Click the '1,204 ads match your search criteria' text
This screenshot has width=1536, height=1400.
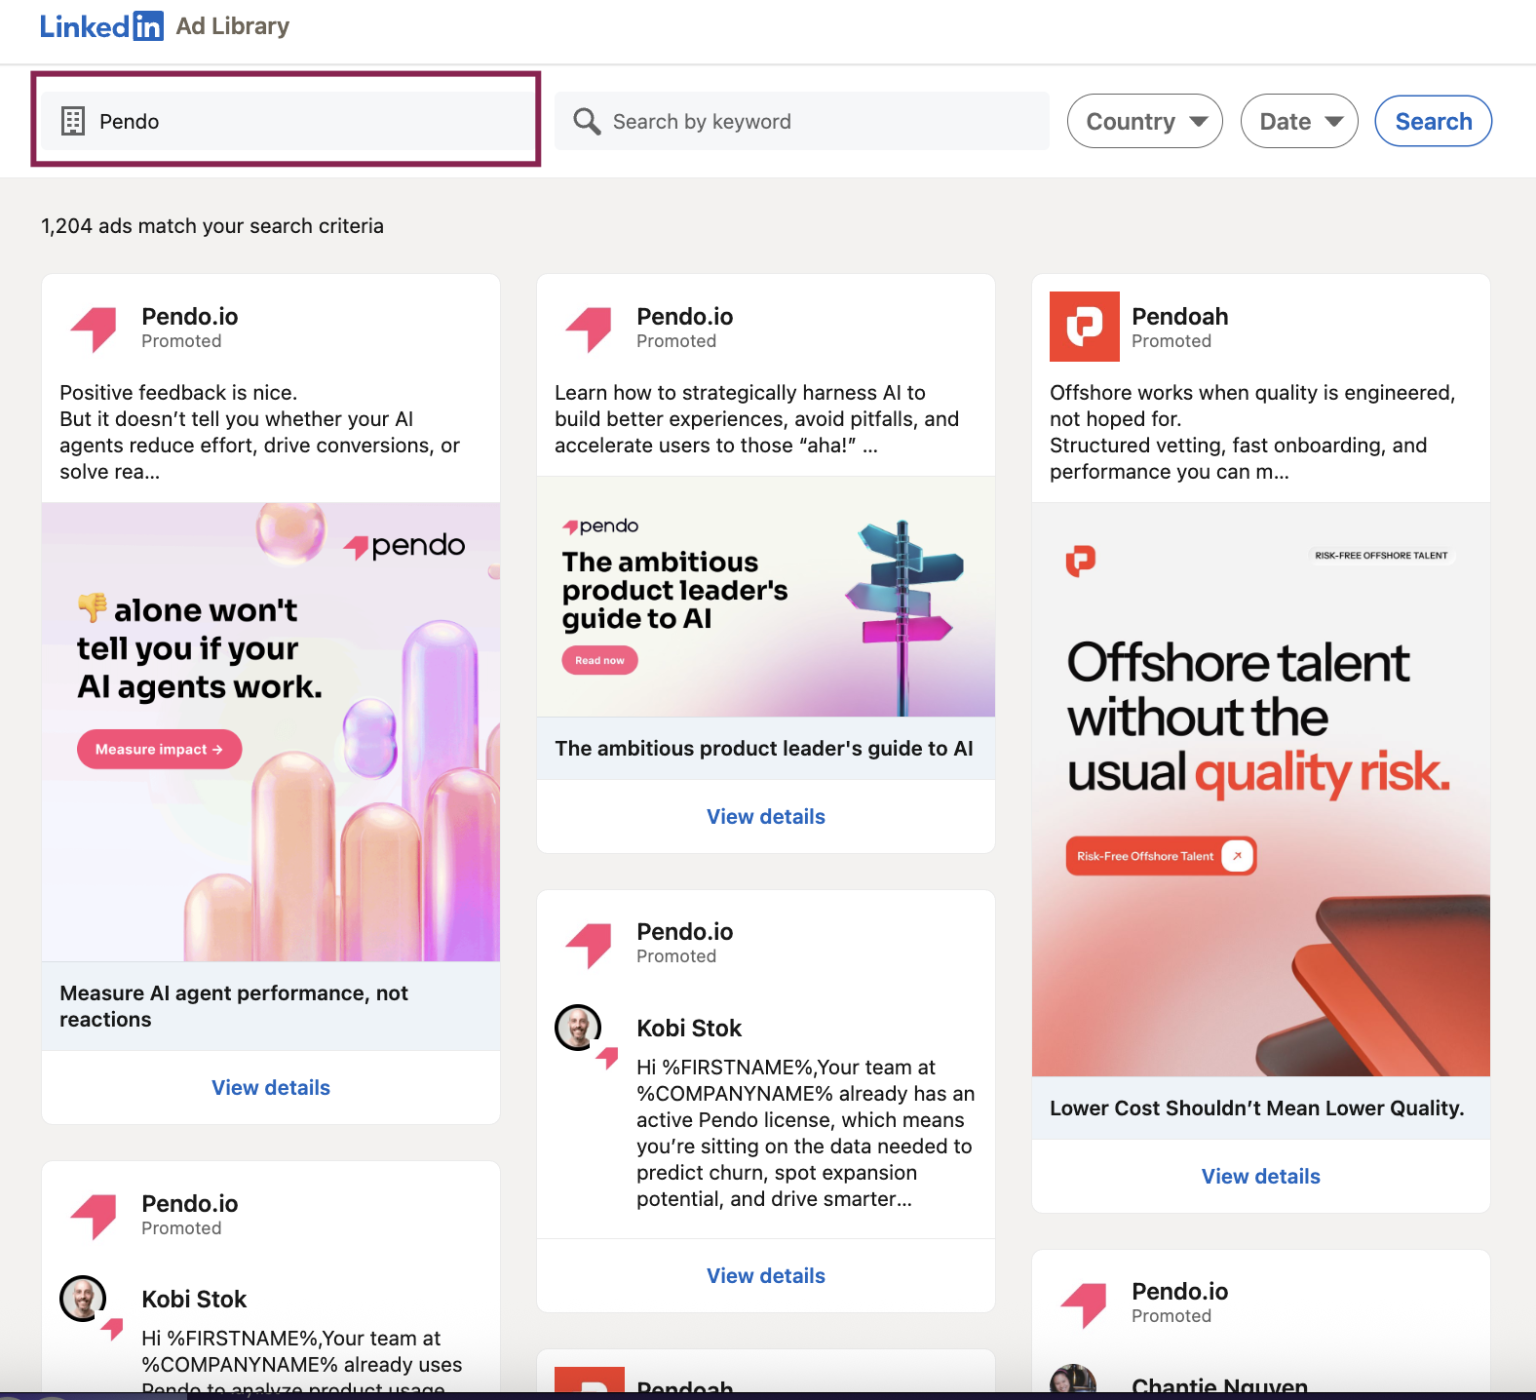coord(212,226)
